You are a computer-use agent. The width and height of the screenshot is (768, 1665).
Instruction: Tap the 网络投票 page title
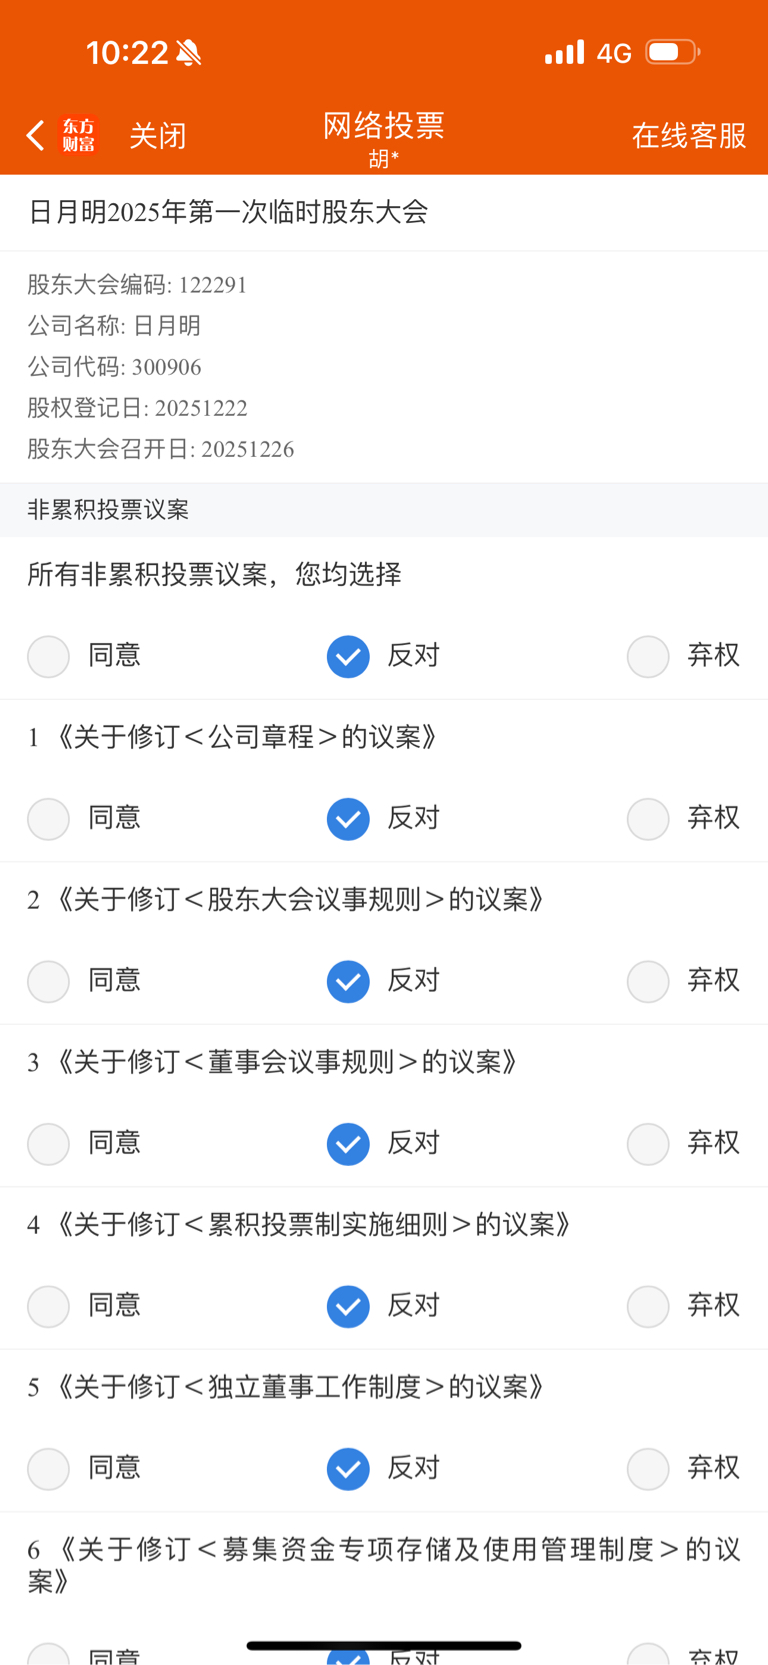click(x=383, y=126)
